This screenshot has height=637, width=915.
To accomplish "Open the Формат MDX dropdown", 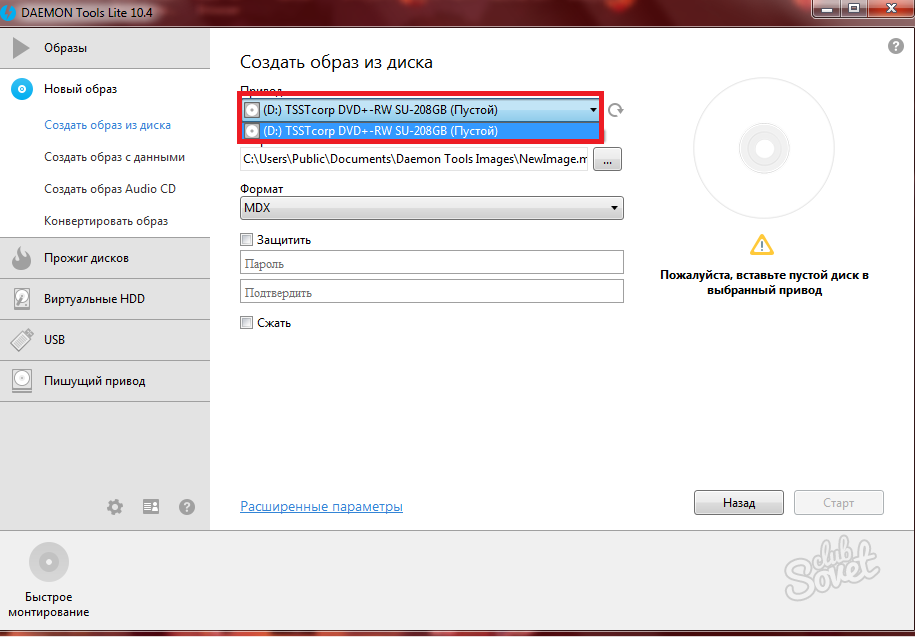I will pyautogui.click(x=431, y=208).
